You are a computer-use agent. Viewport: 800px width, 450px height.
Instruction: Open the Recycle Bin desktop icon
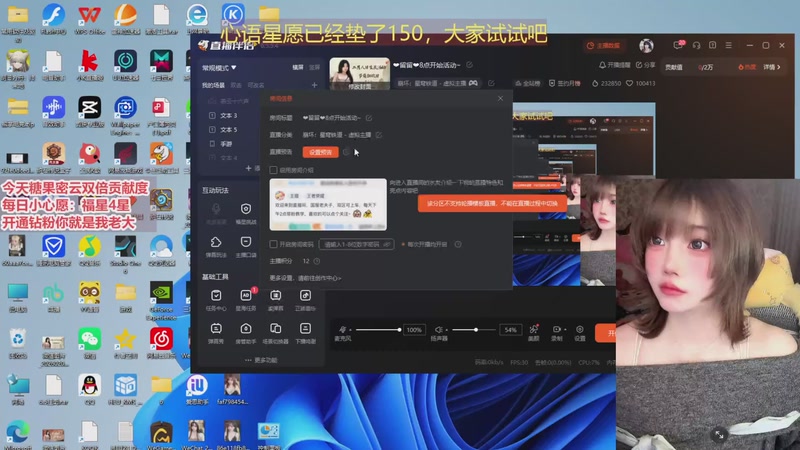tap(18, 343)
